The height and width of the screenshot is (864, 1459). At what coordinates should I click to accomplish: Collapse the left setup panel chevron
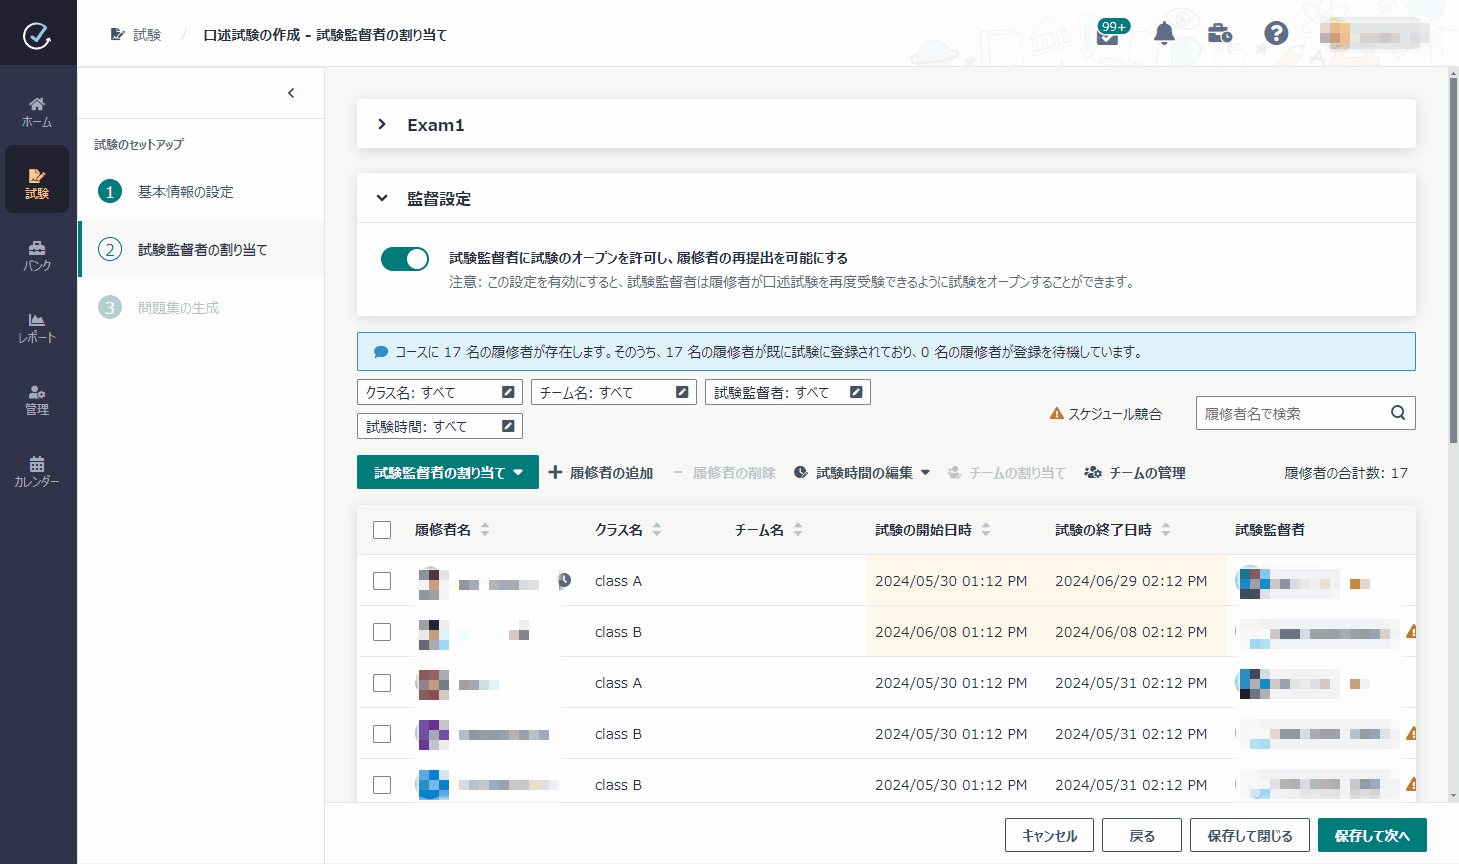pos(291,93)
